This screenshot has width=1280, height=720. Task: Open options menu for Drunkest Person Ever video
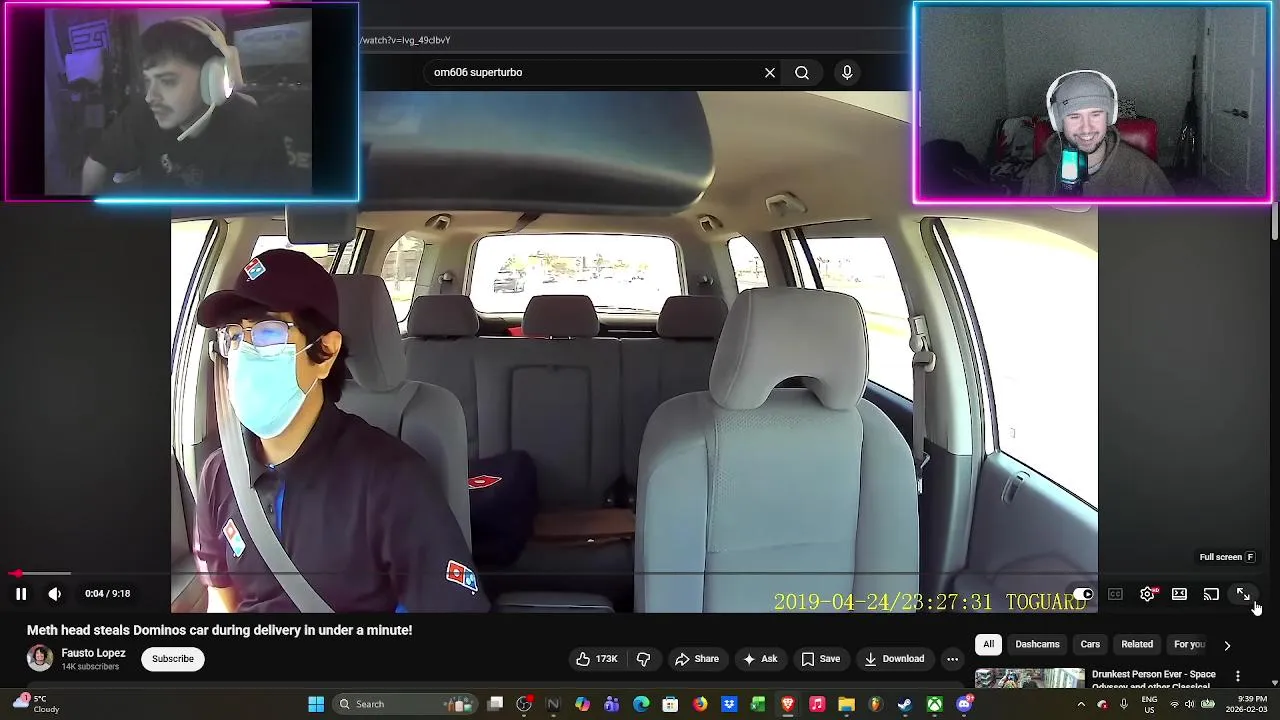1238,677
